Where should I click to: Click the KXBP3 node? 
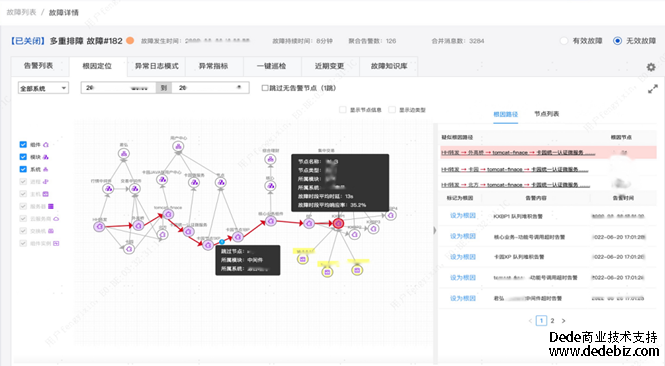373,229
